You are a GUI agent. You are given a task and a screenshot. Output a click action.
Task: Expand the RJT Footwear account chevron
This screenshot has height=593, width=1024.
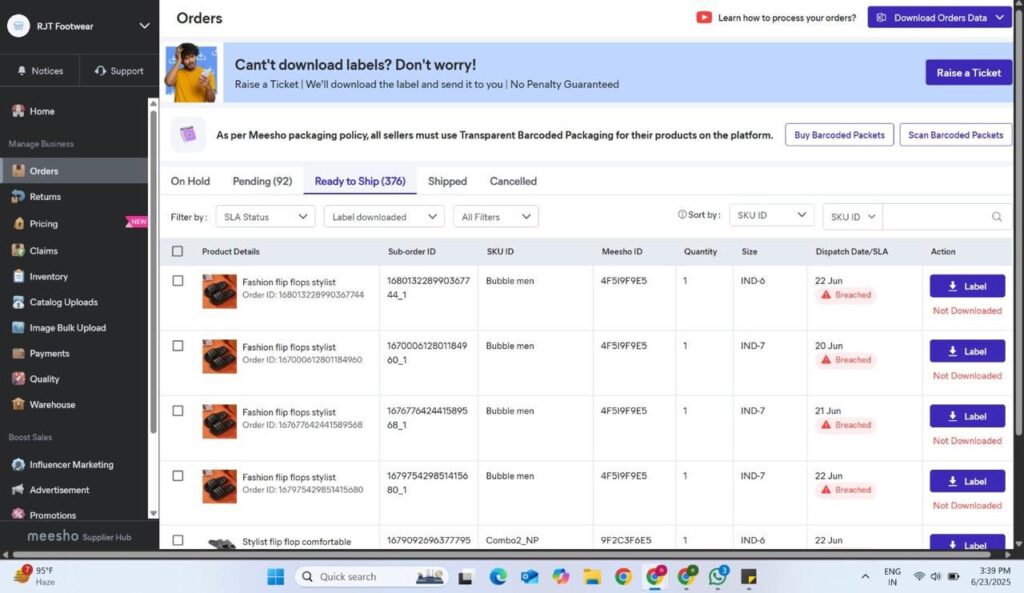point(144,26)
